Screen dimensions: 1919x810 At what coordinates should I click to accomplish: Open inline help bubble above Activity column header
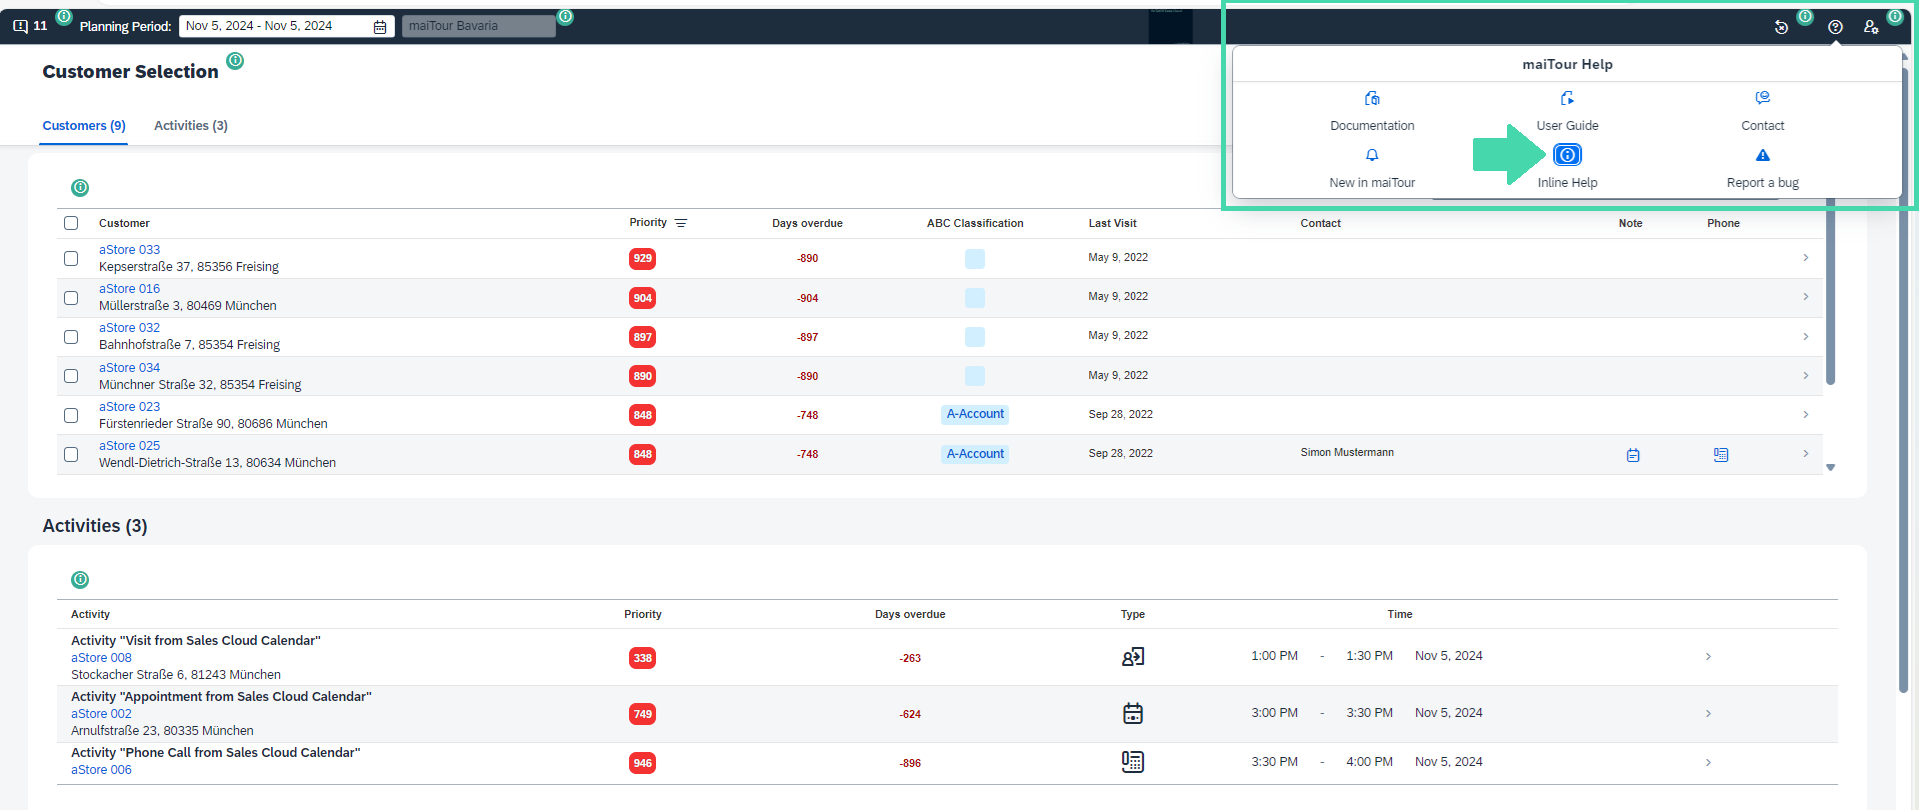(x=80, y=580)
